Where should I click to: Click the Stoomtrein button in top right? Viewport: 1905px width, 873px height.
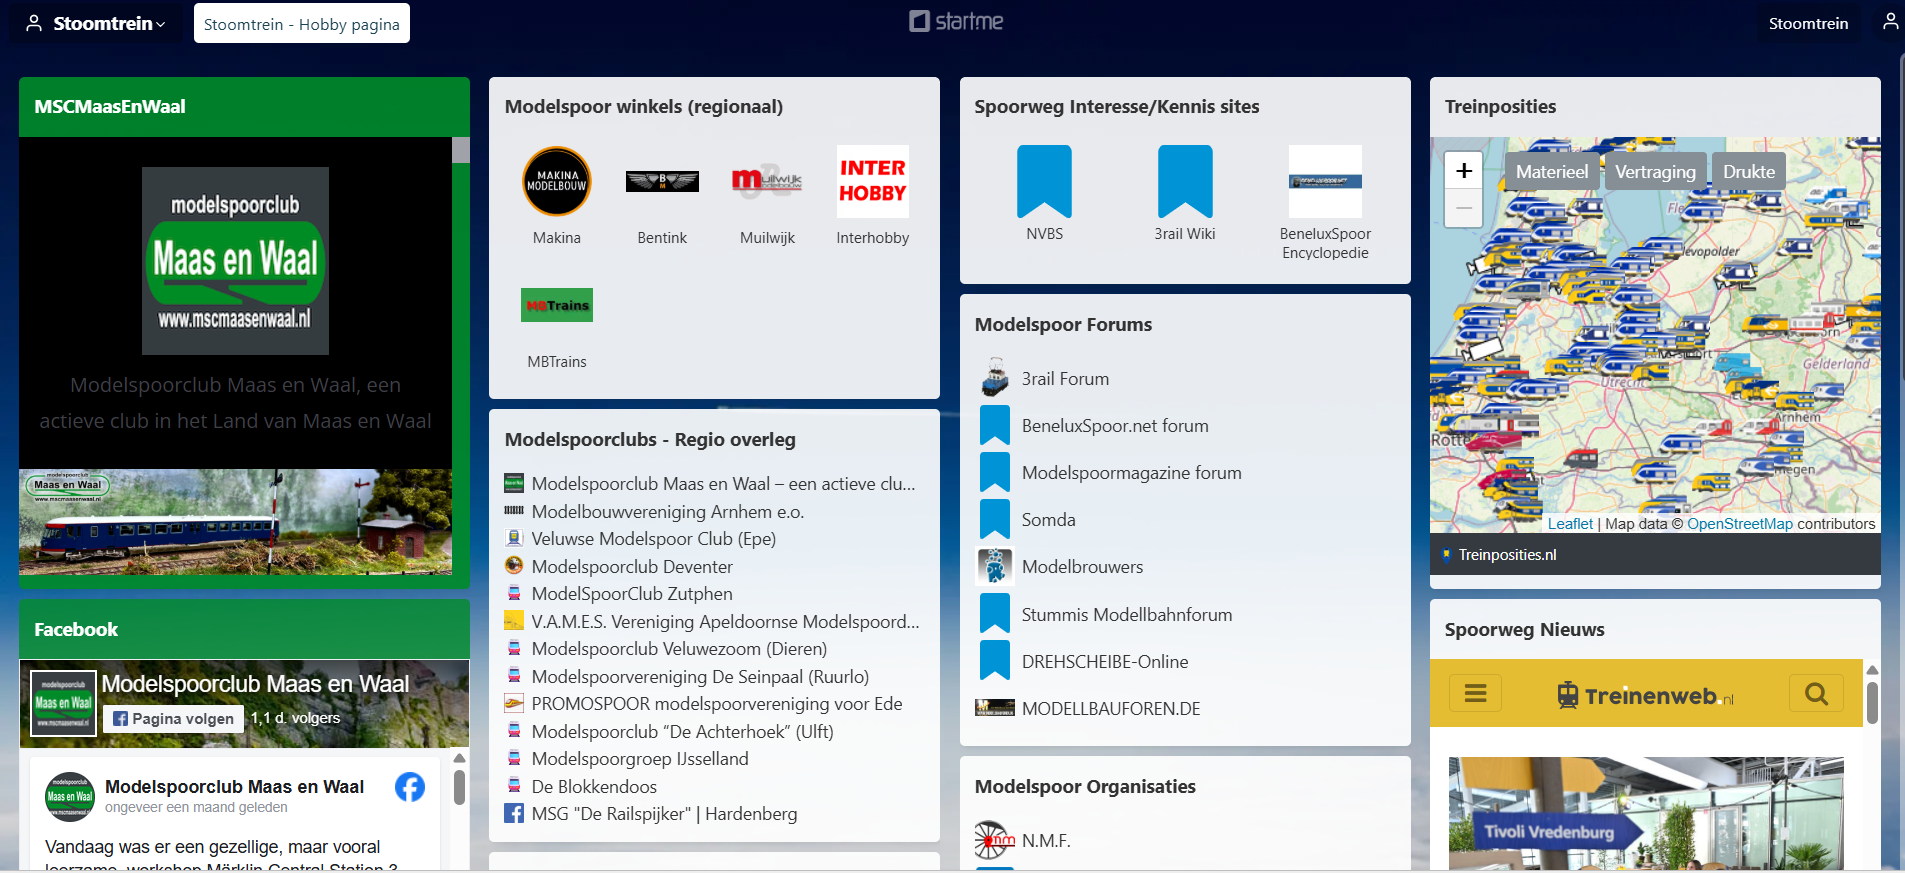point(1808,23)
